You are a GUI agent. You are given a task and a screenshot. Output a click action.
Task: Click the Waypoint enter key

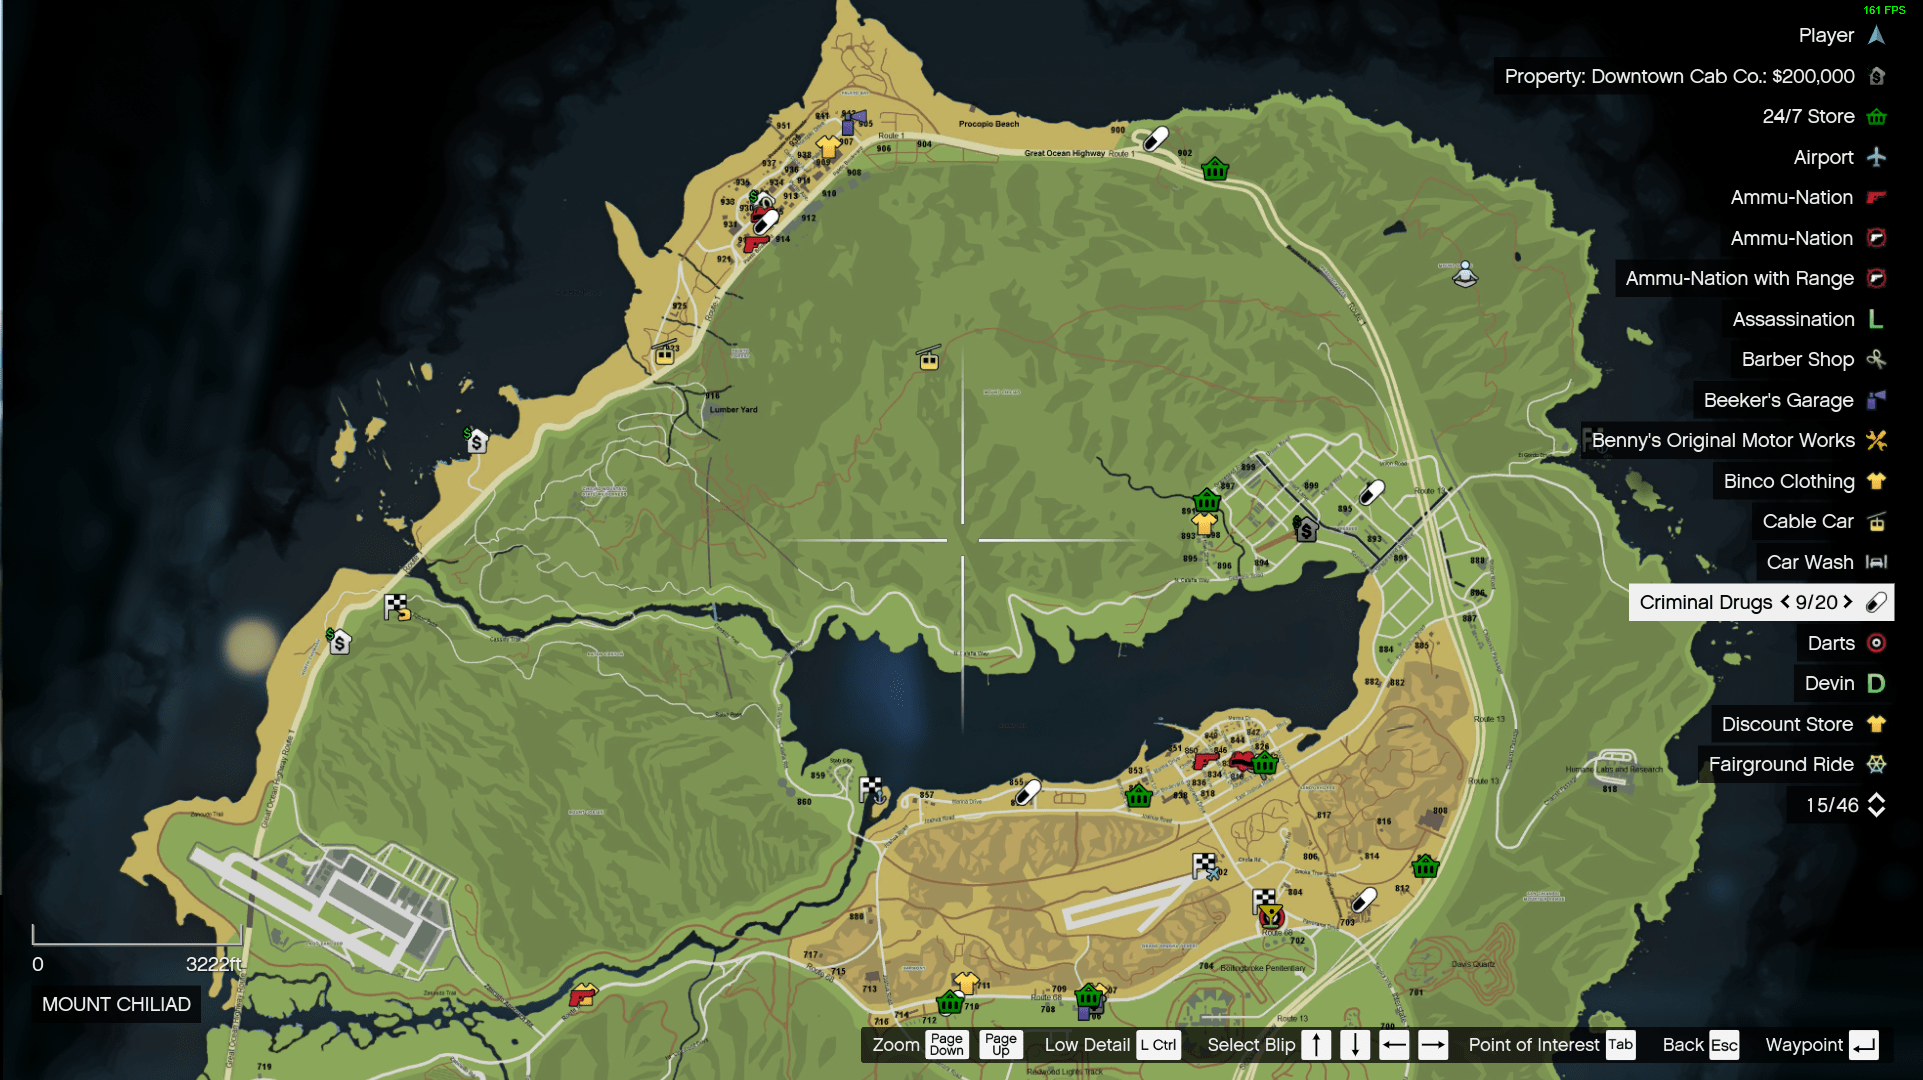point(1864,1045)
